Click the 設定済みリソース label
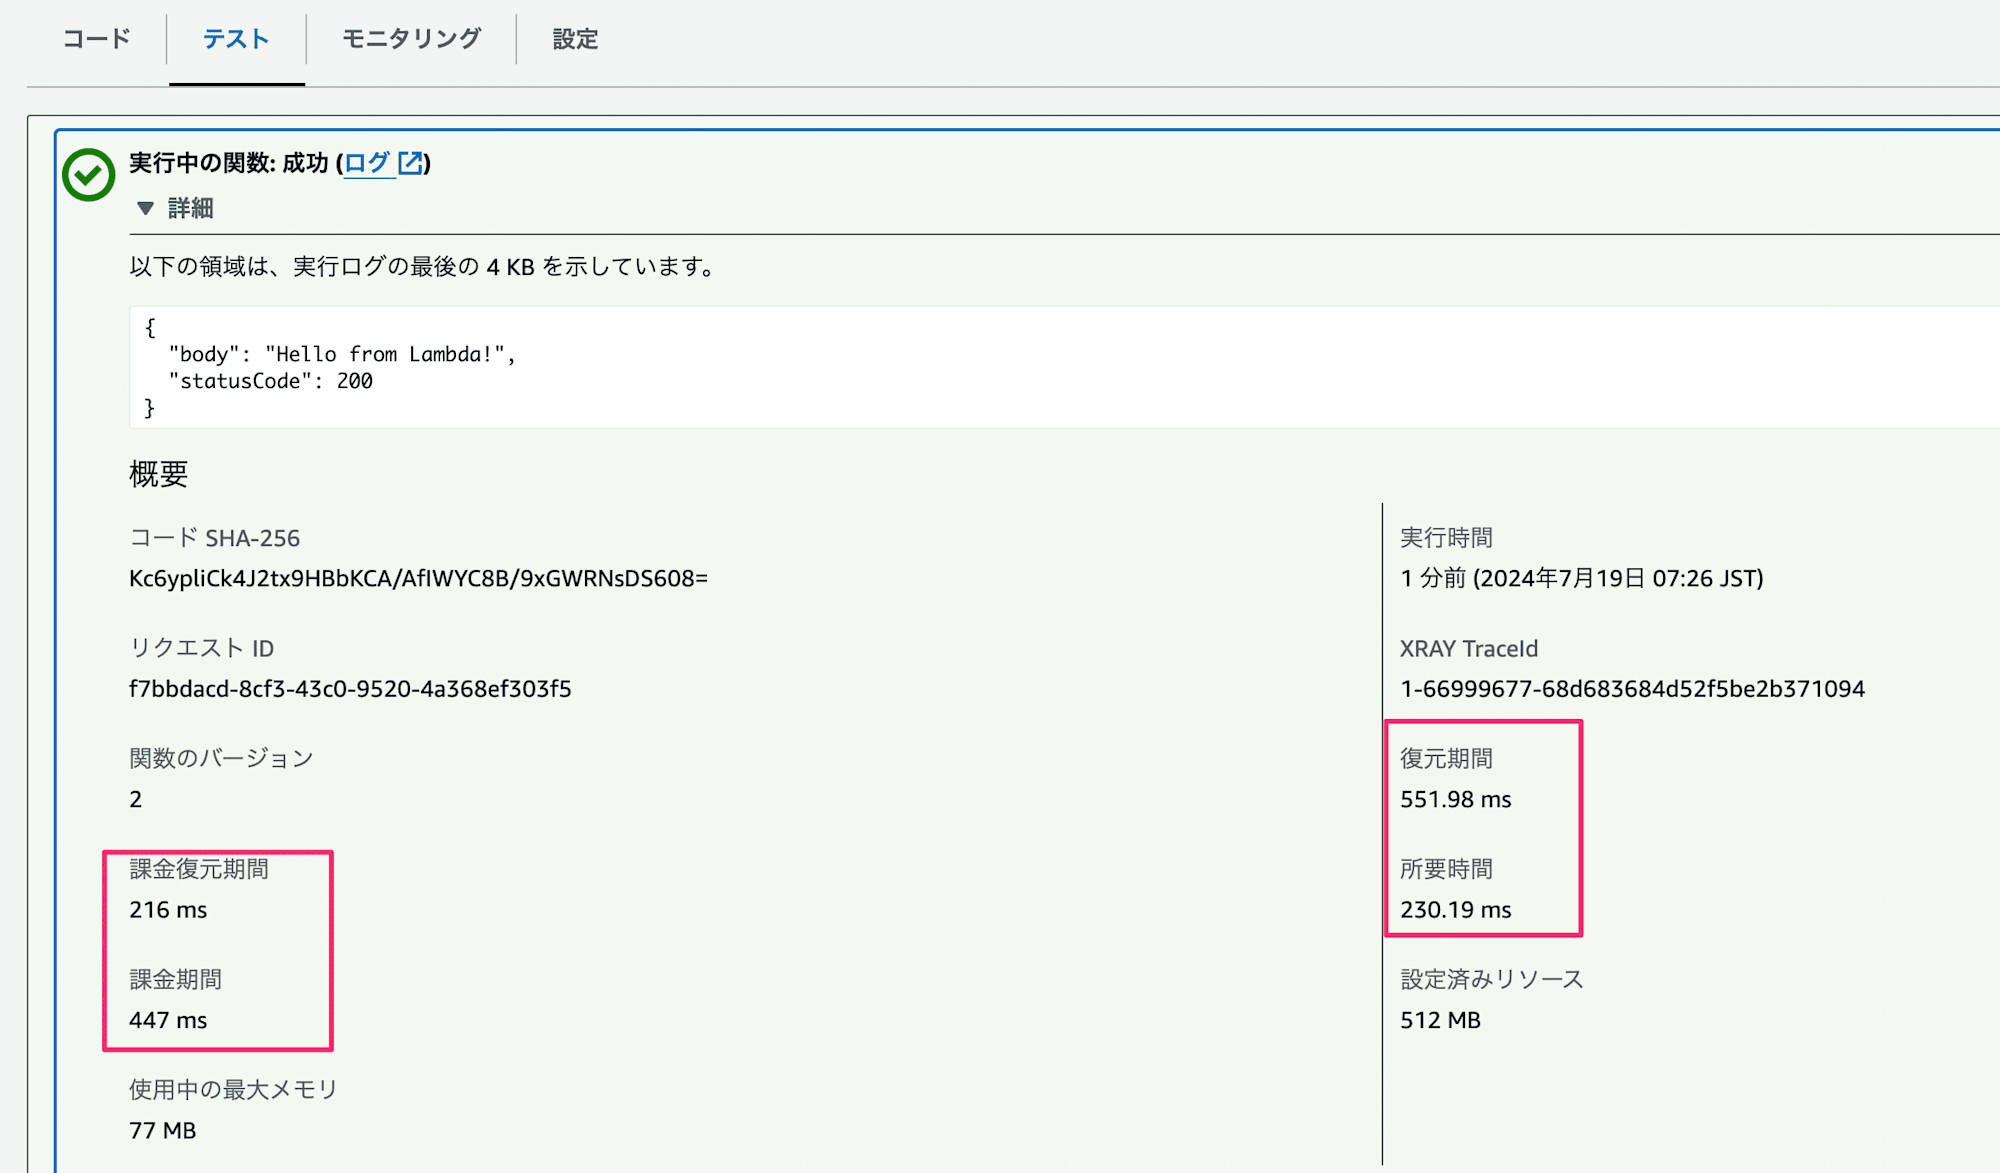 tap(1492, 979)
